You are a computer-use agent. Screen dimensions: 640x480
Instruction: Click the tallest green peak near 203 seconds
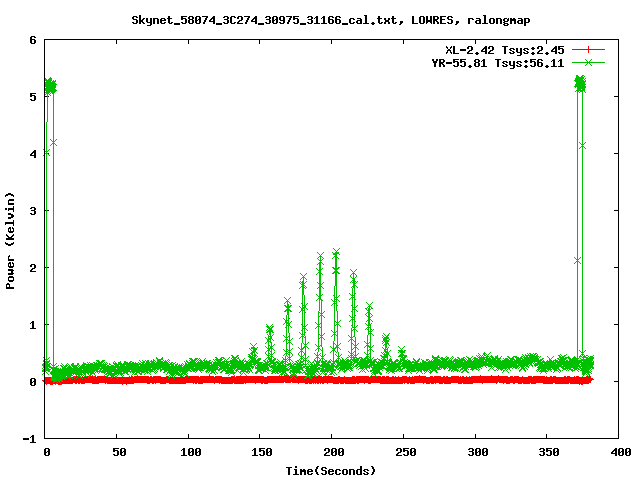[x=336, y=252]
